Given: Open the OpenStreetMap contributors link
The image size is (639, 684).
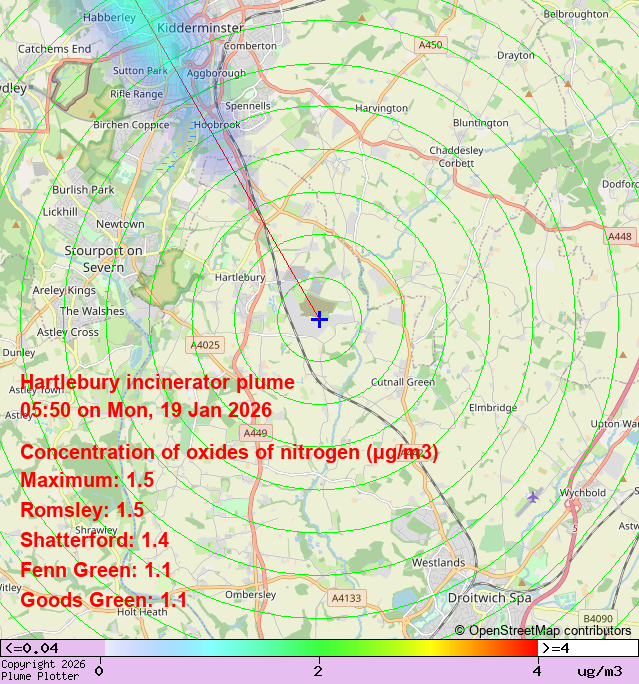Looking at the screenshot, I should coord(543,630).
